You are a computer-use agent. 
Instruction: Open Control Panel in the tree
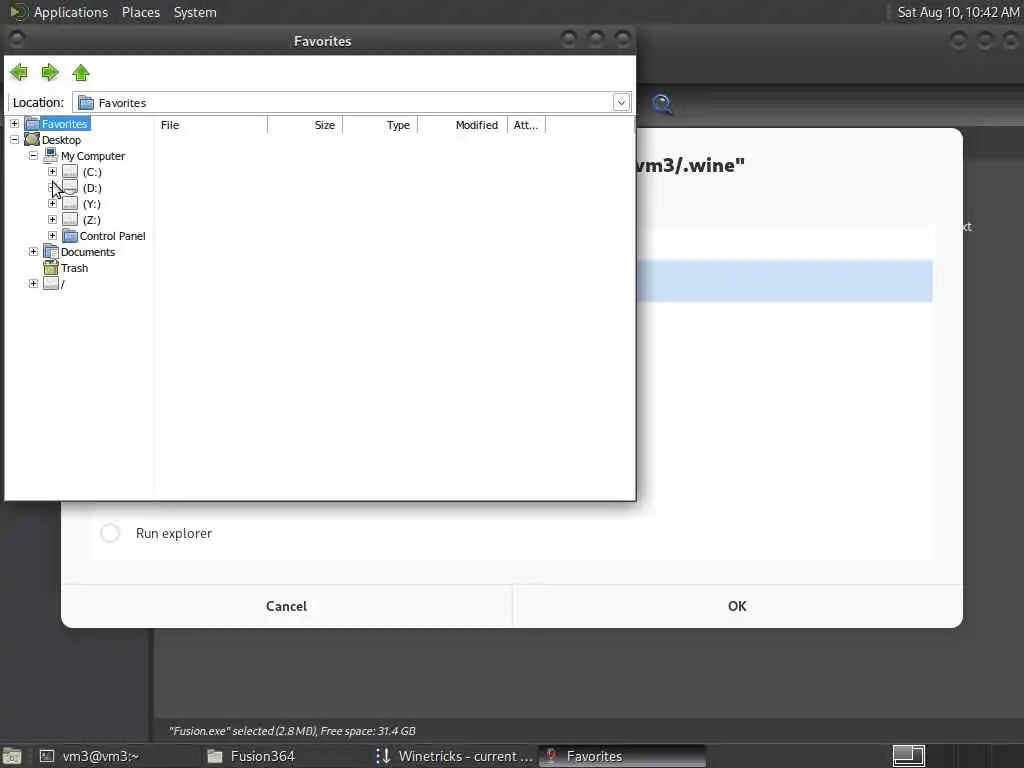click(112, 236)
